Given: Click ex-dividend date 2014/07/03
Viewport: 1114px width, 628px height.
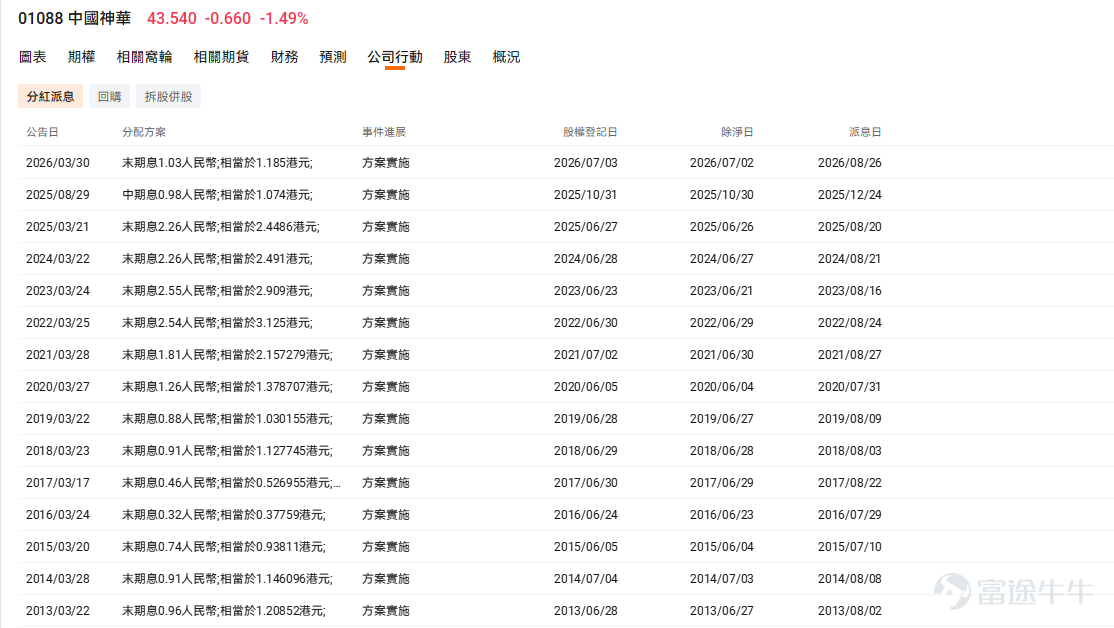Looking at the screenshot, I should click(x=722, y=578).
